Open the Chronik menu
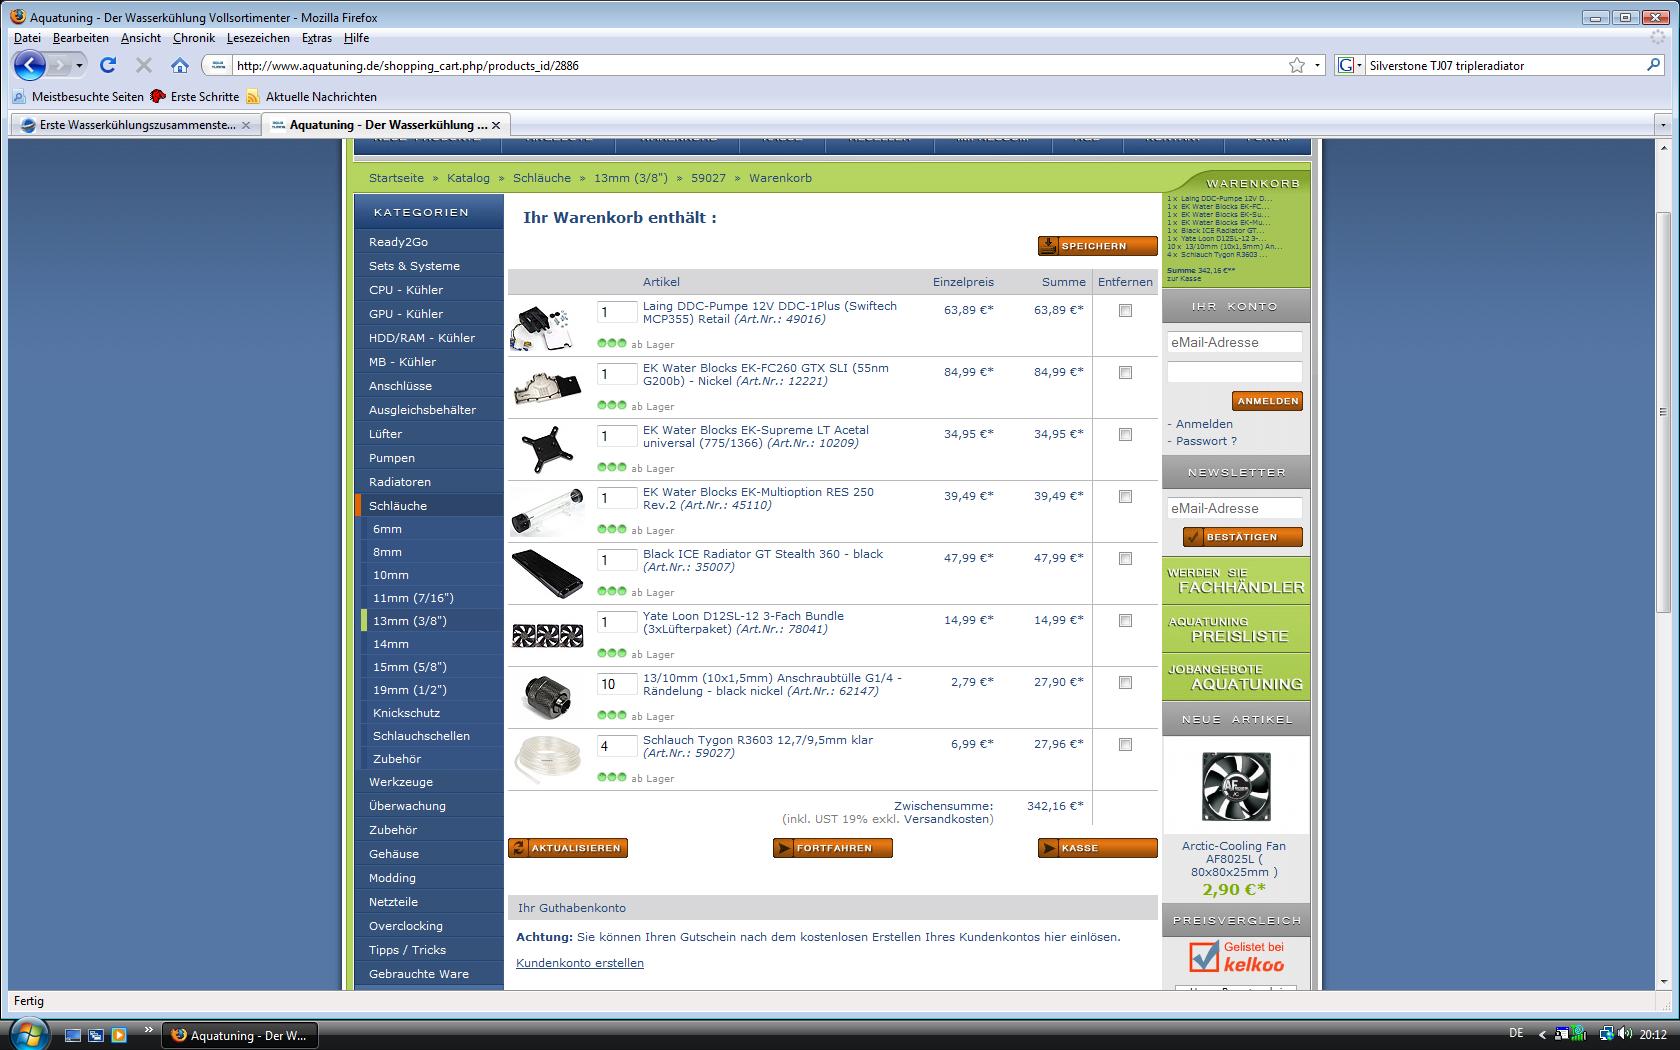This screenshot has width=1680, height=1050. point(193,38)
